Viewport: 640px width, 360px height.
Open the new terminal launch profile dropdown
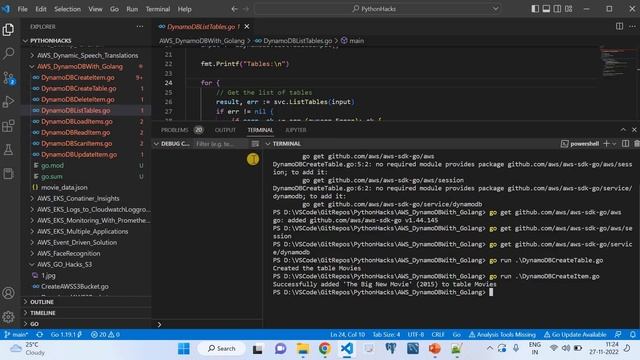(x=614, y=144)
